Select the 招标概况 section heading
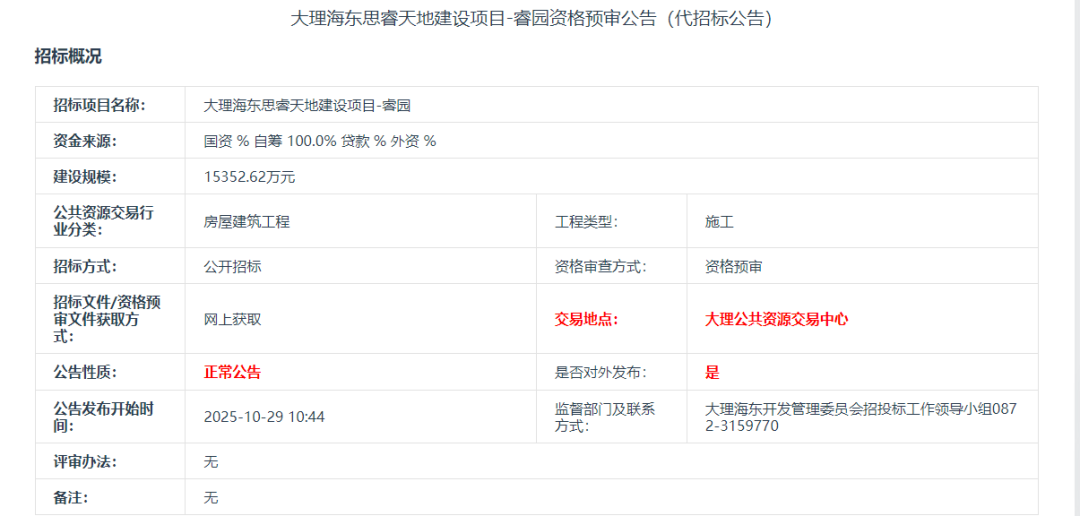Image resolution: width=1080 pixels, height=516 pixels. coord(68,56)
